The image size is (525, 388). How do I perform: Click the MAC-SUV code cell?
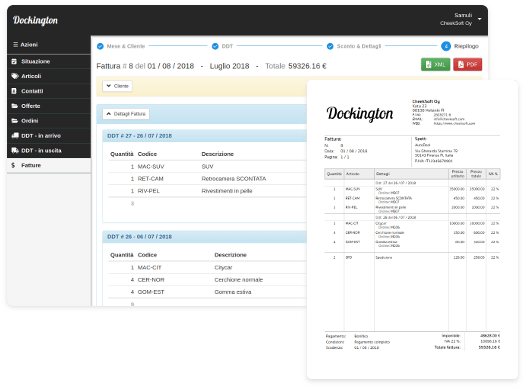151,167
